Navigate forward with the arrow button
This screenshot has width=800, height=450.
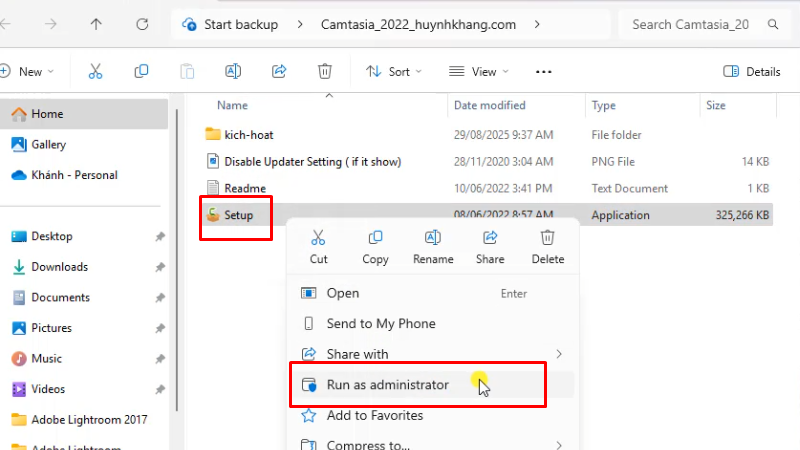(51, 24)
